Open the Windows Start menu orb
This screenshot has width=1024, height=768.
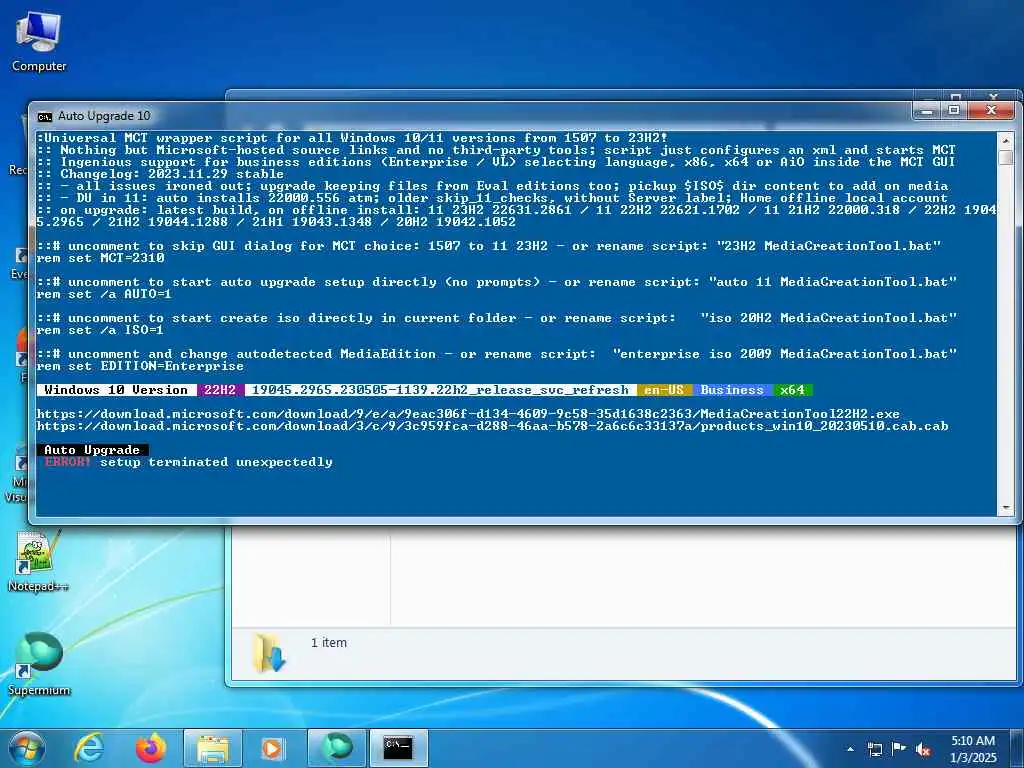click(x=27, y=748)
